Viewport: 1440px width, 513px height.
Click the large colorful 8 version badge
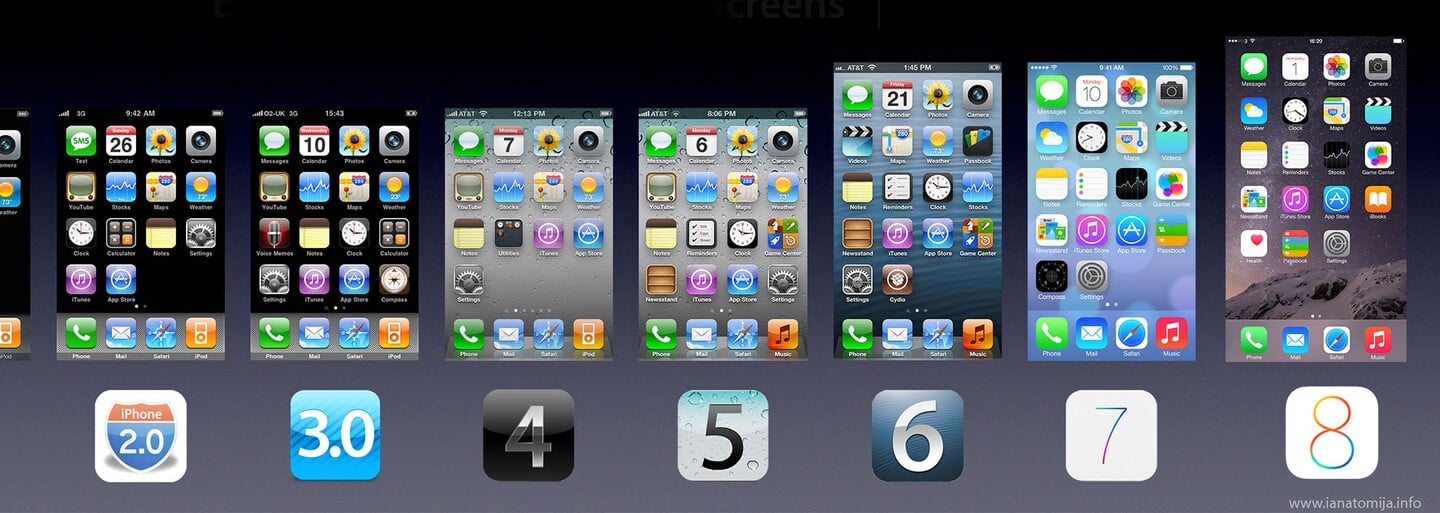(1332, 433)
